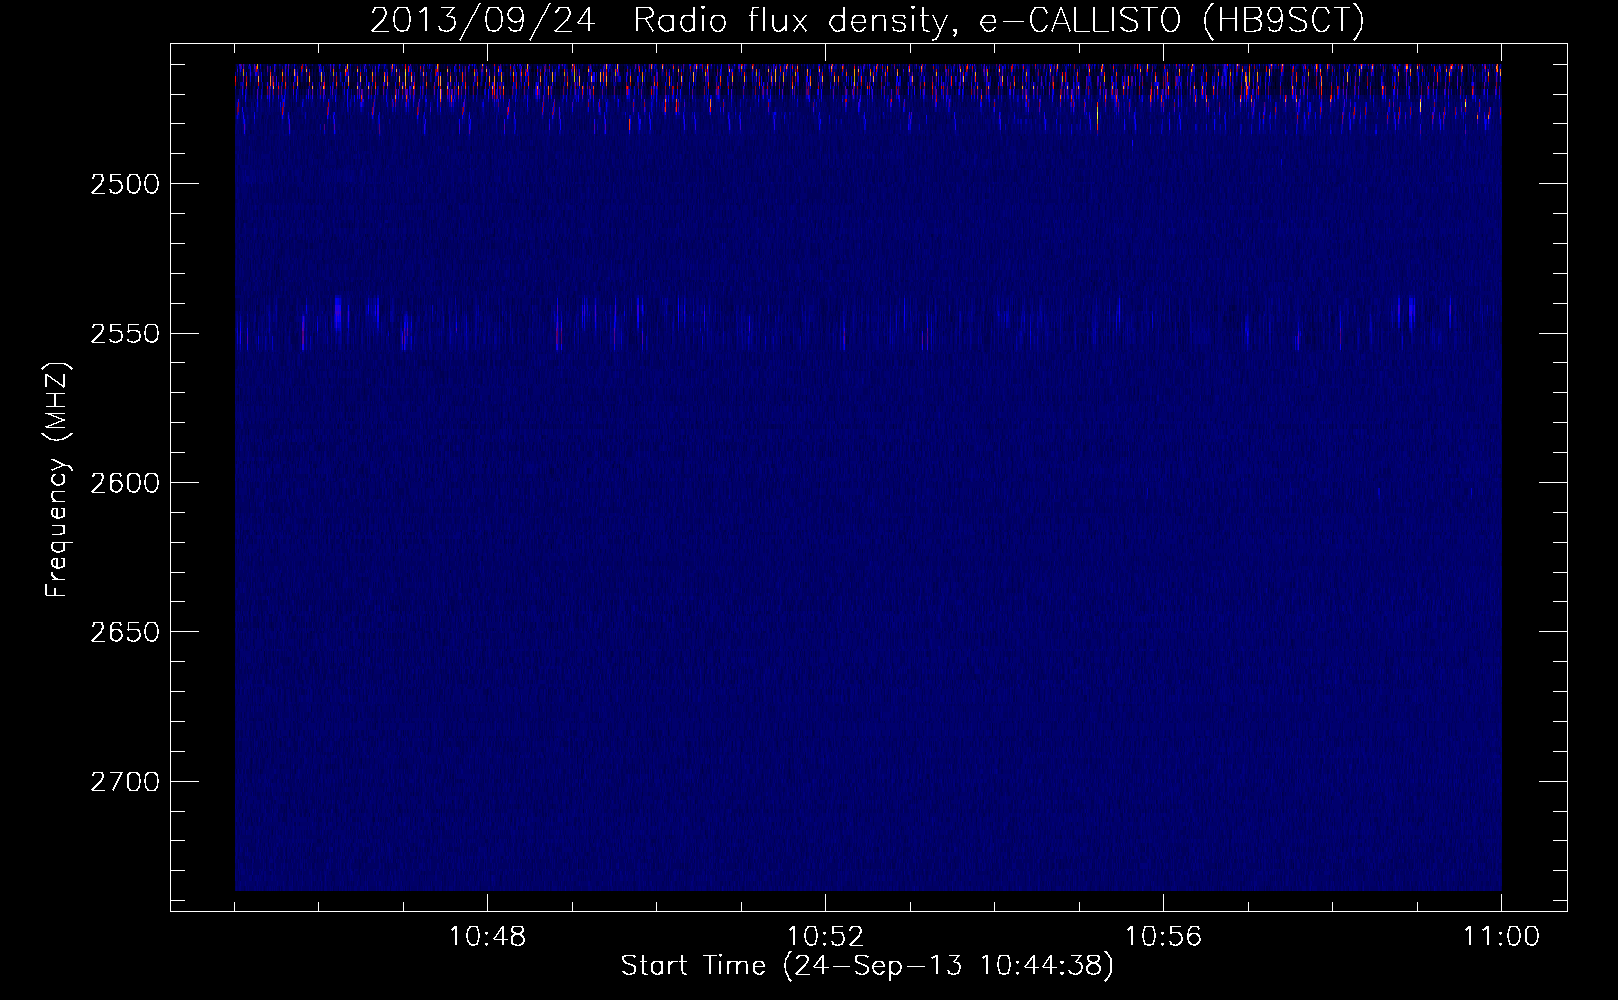
Task: Click the Frequency (MHZ) axis label
Action: (x=57, y=481)
